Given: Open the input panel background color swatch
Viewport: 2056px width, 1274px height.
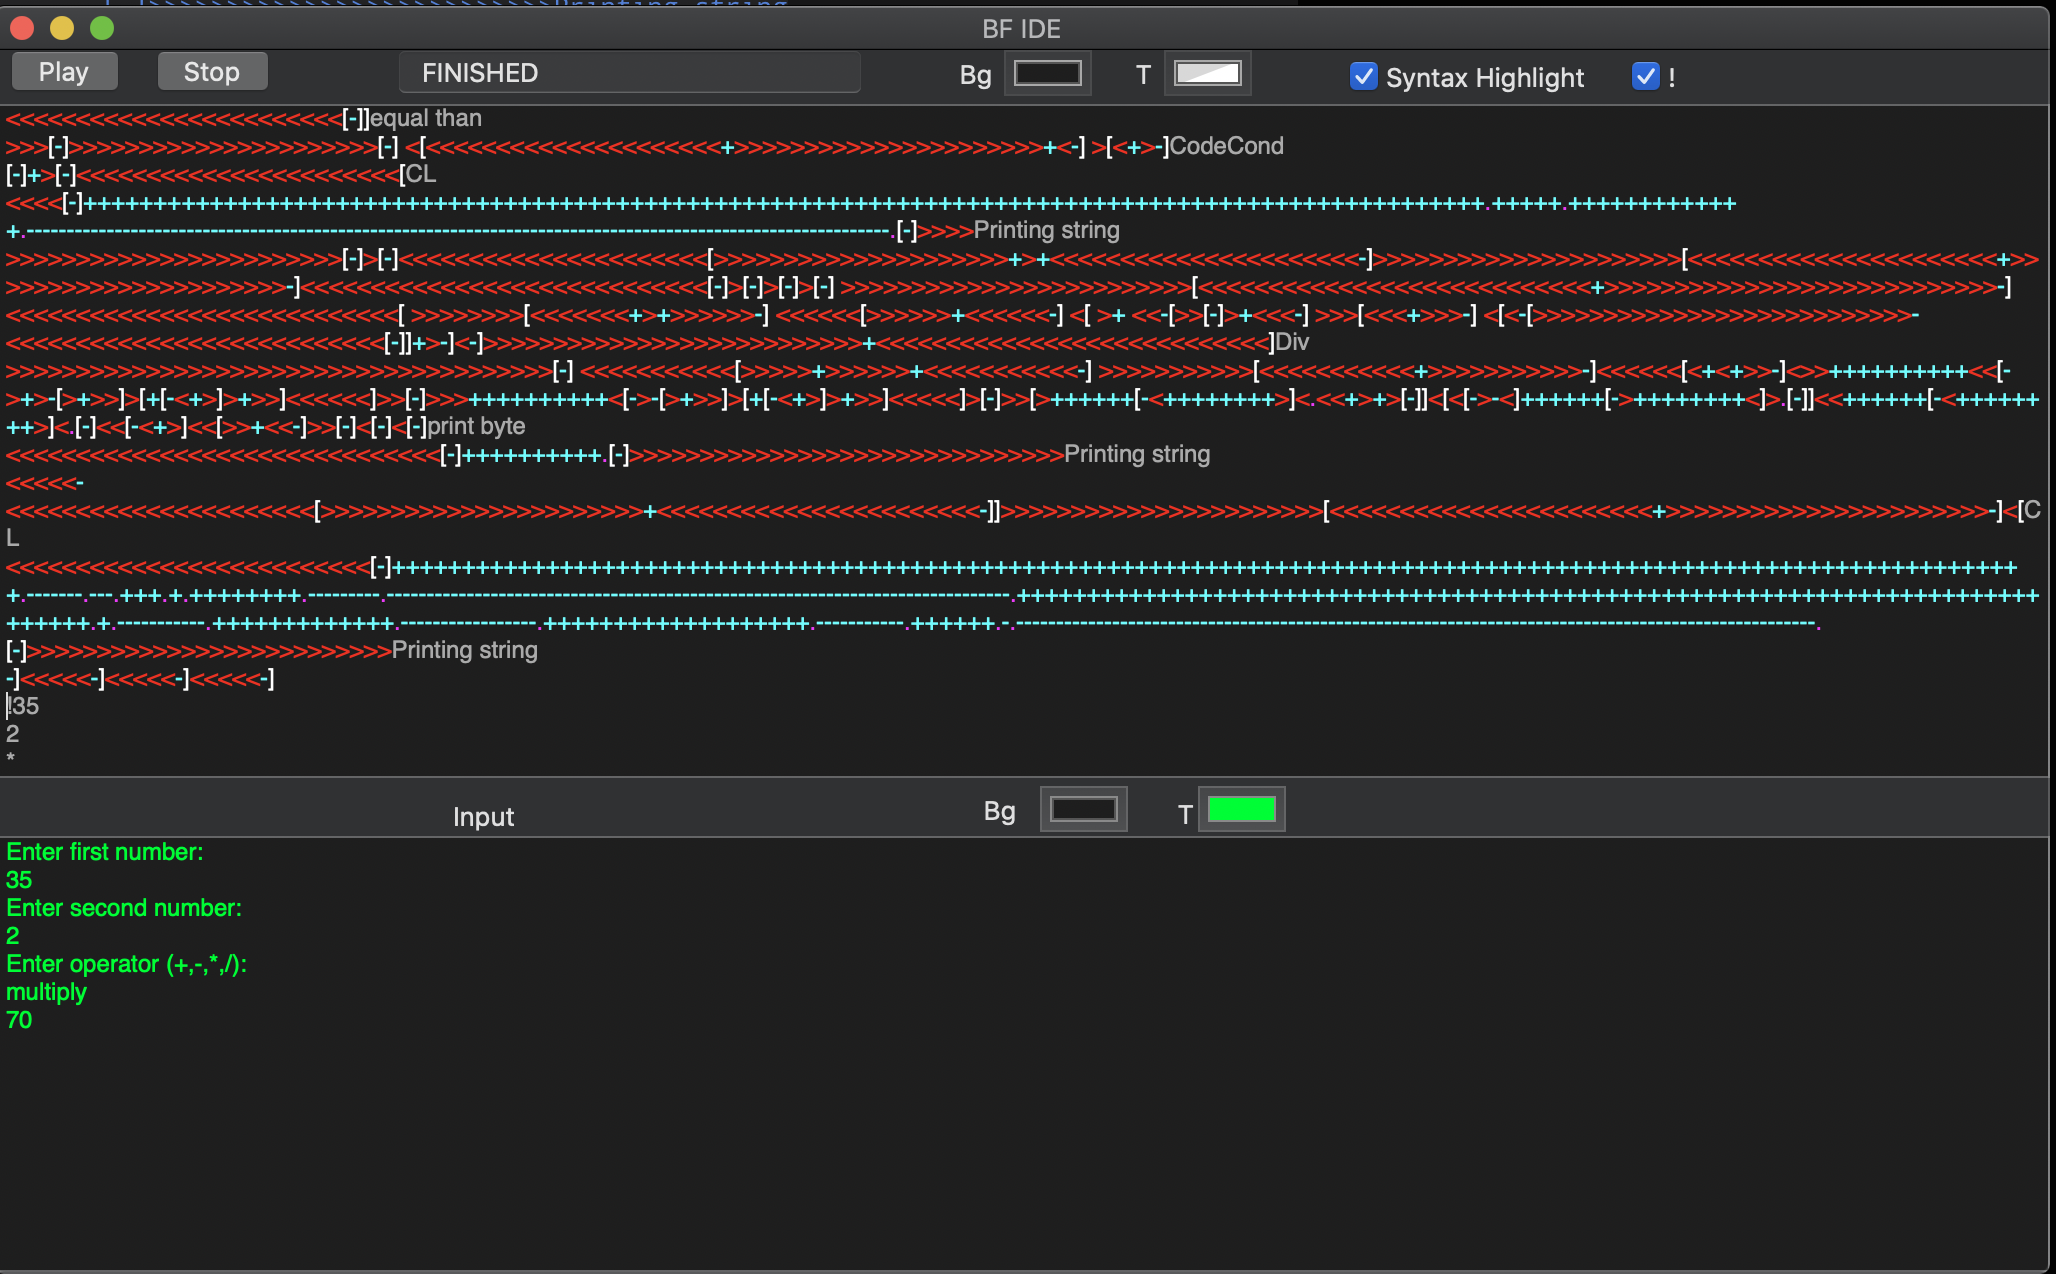Looking at the screenshot, I should click(1083, 809).
